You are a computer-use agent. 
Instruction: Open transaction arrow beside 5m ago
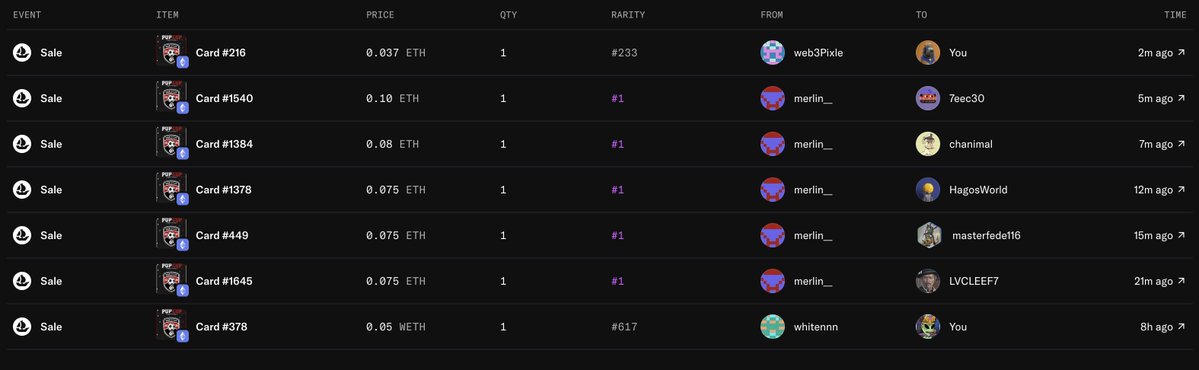pos(1181,99)
